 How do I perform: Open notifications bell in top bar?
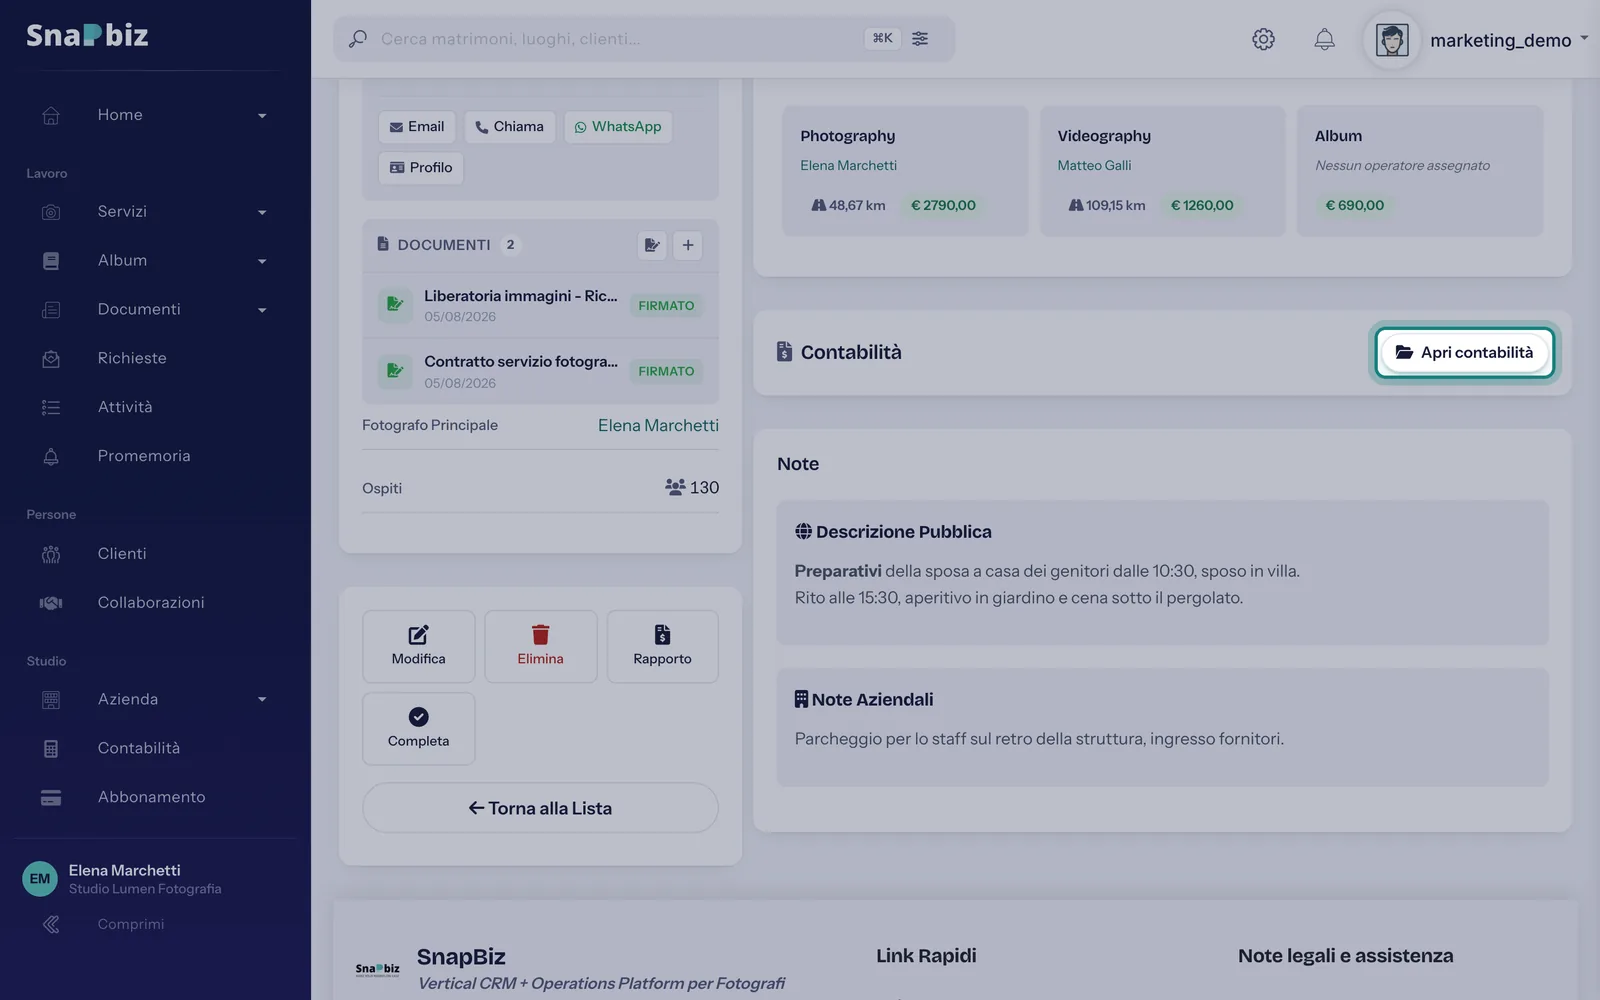tap(1324, 39)
